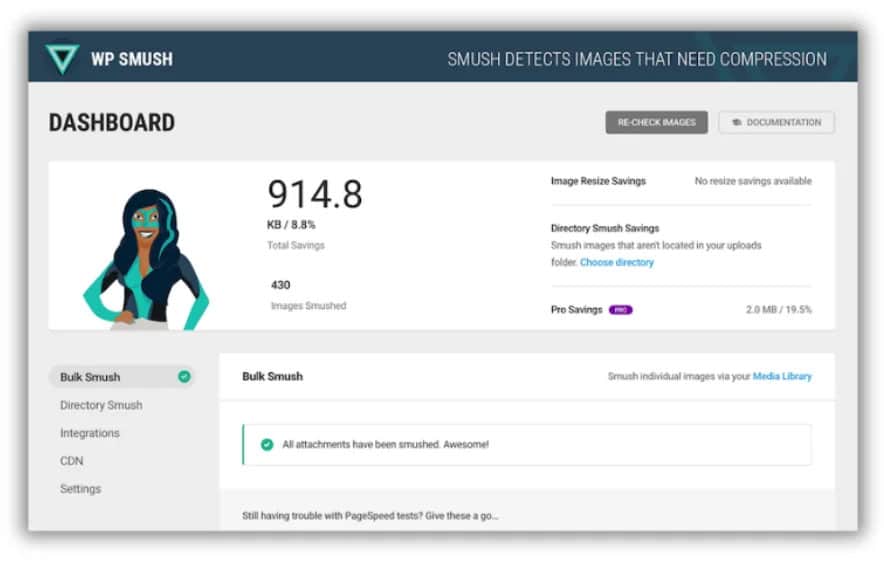This screenshot has height=561, width=884.
Task: Select Bulk Smush in the sidebar
Action: coord(121,377)
